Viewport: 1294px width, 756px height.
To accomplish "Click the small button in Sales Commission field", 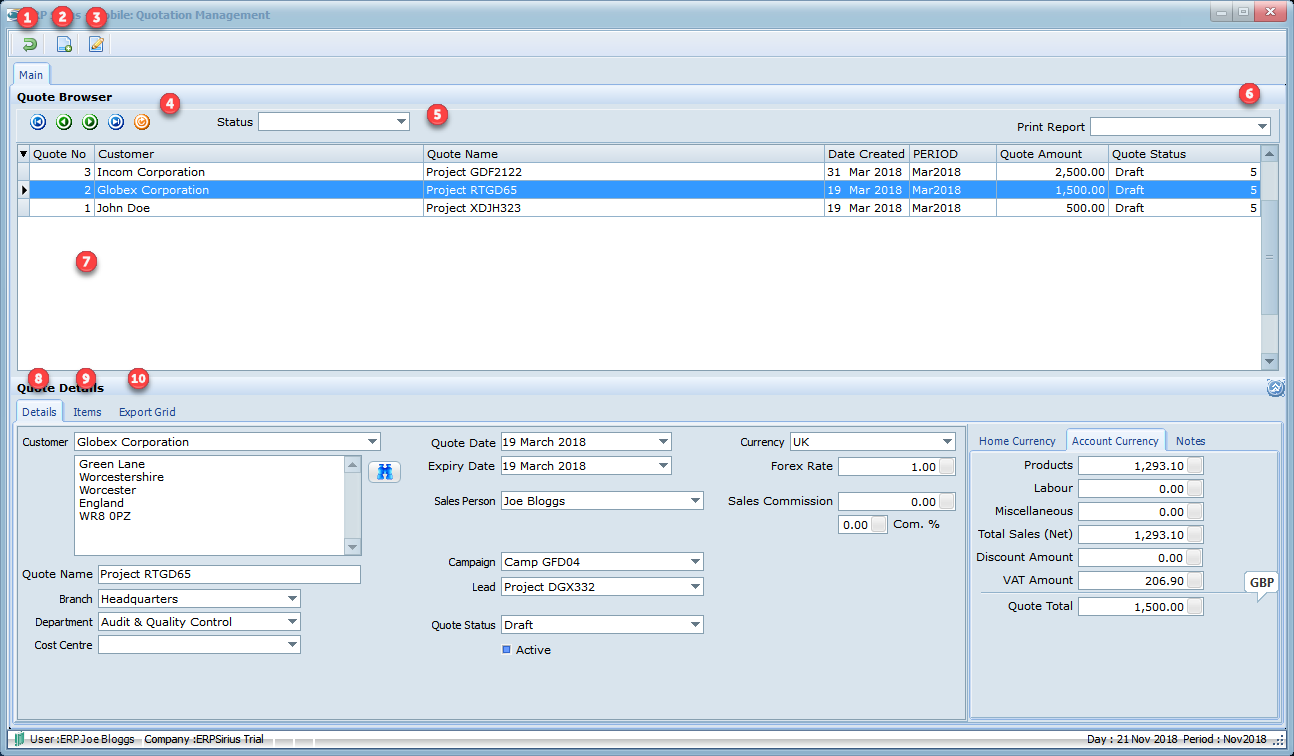I will coord(947,501).
